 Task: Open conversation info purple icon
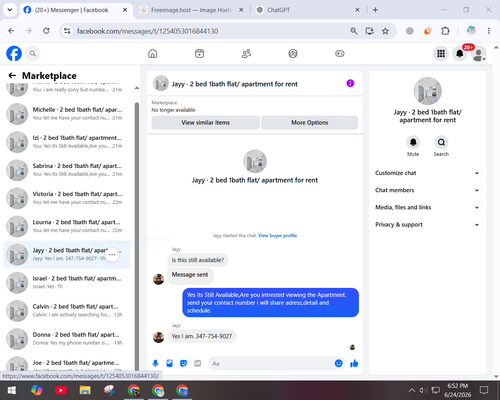[350, 83]
